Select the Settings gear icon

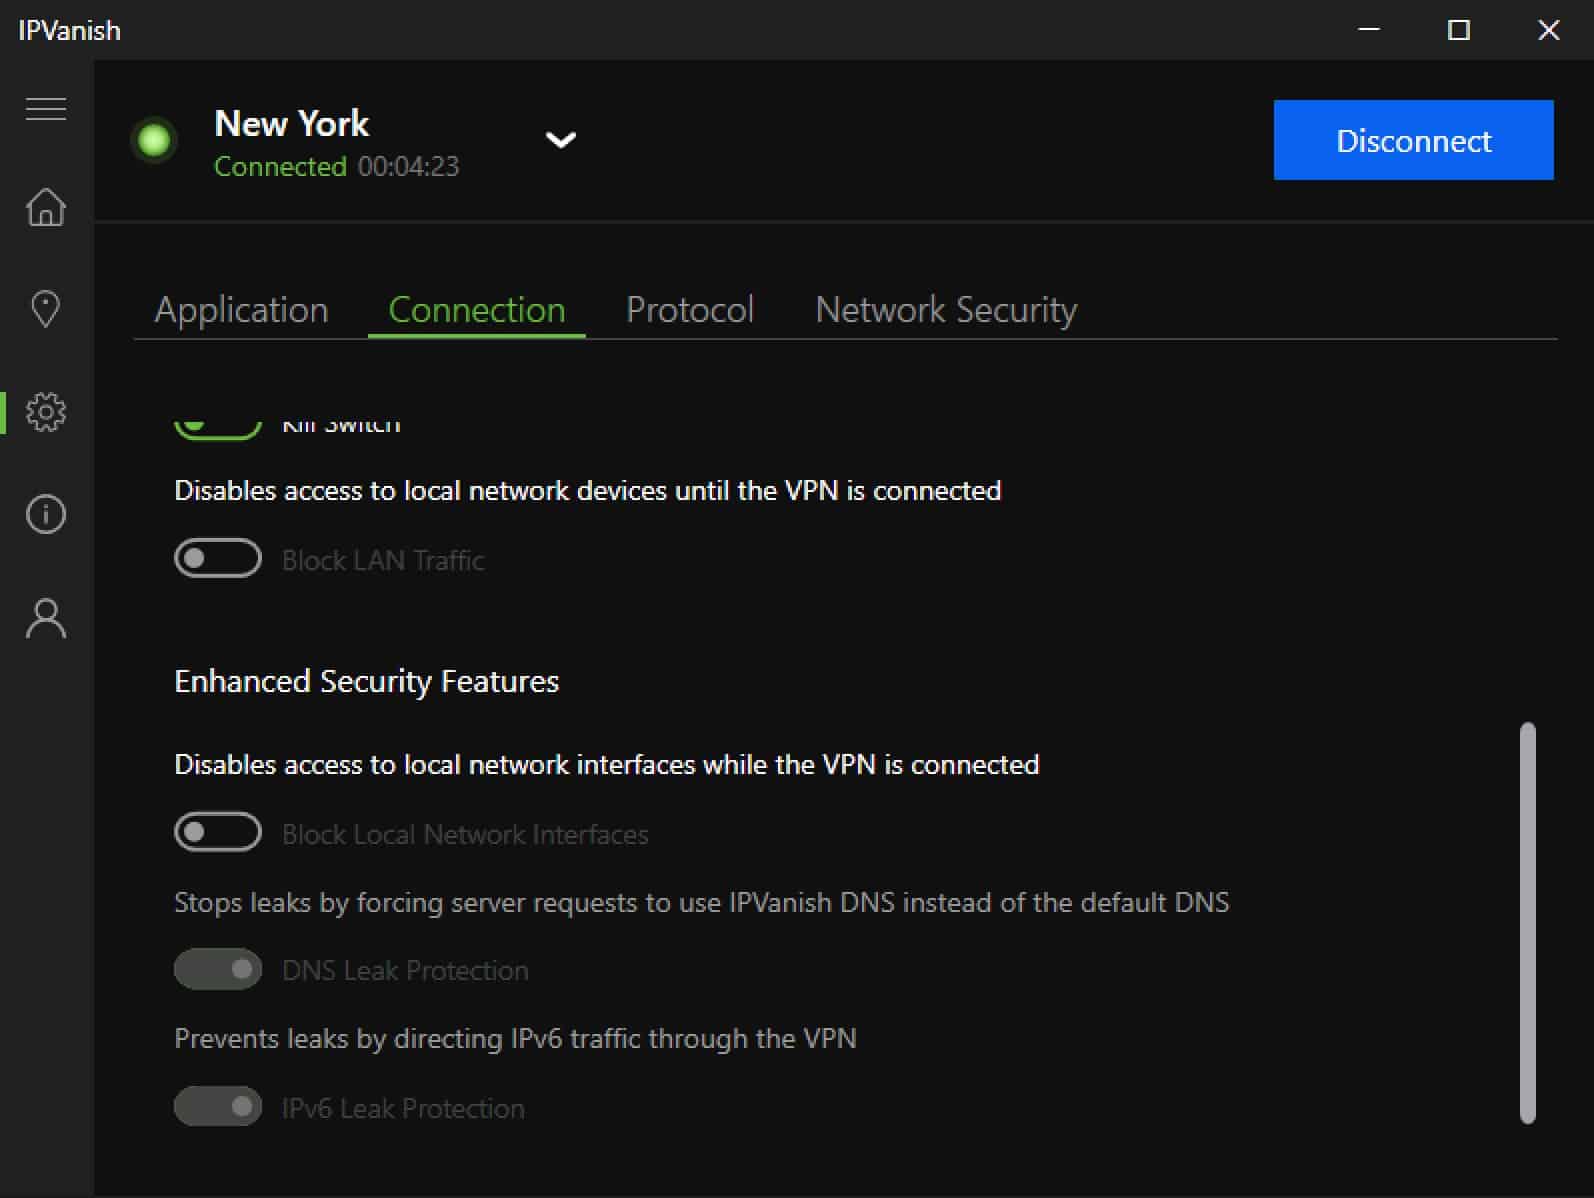click(46, 412)
